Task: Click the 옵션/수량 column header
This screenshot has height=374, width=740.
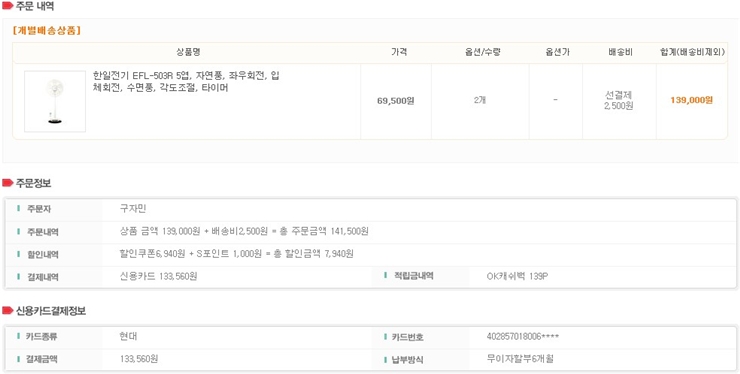Action: click(480, 52)
